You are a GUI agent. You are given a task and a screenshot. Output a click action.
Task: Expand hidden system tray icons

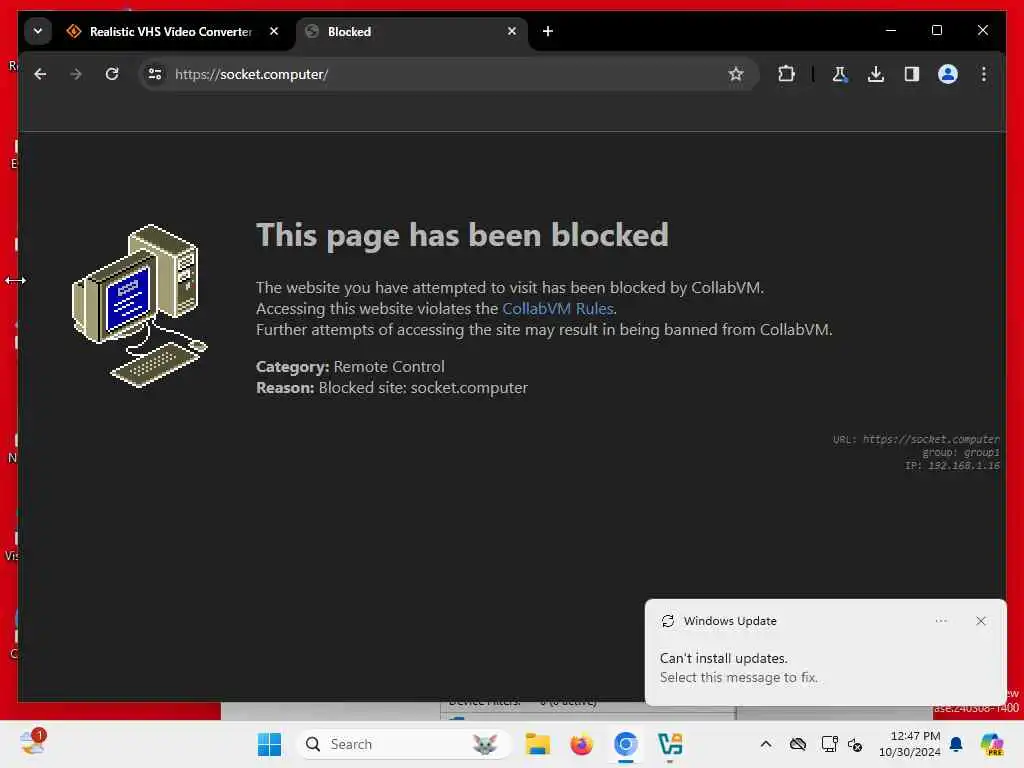(766, 744)
